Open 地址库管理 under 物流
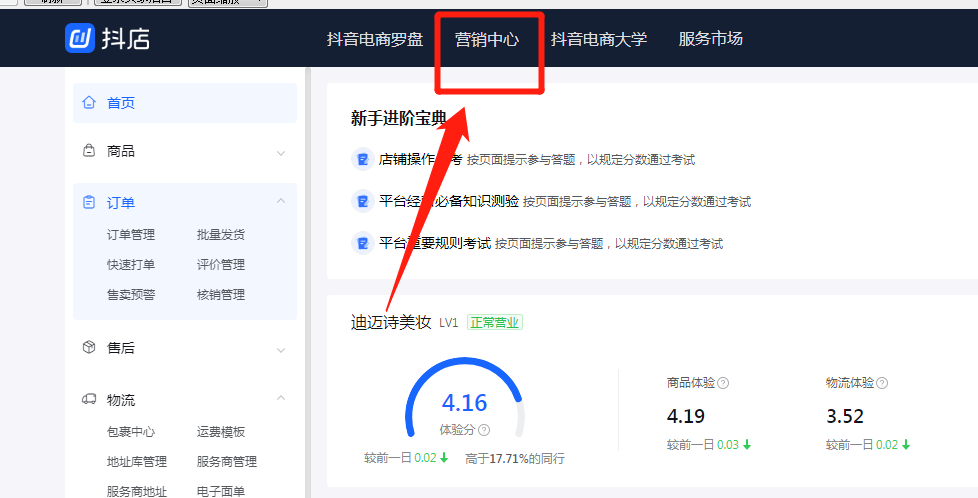The width and height of the screenshot is (978, 498). pyautogui.click(x=137, y=462)
